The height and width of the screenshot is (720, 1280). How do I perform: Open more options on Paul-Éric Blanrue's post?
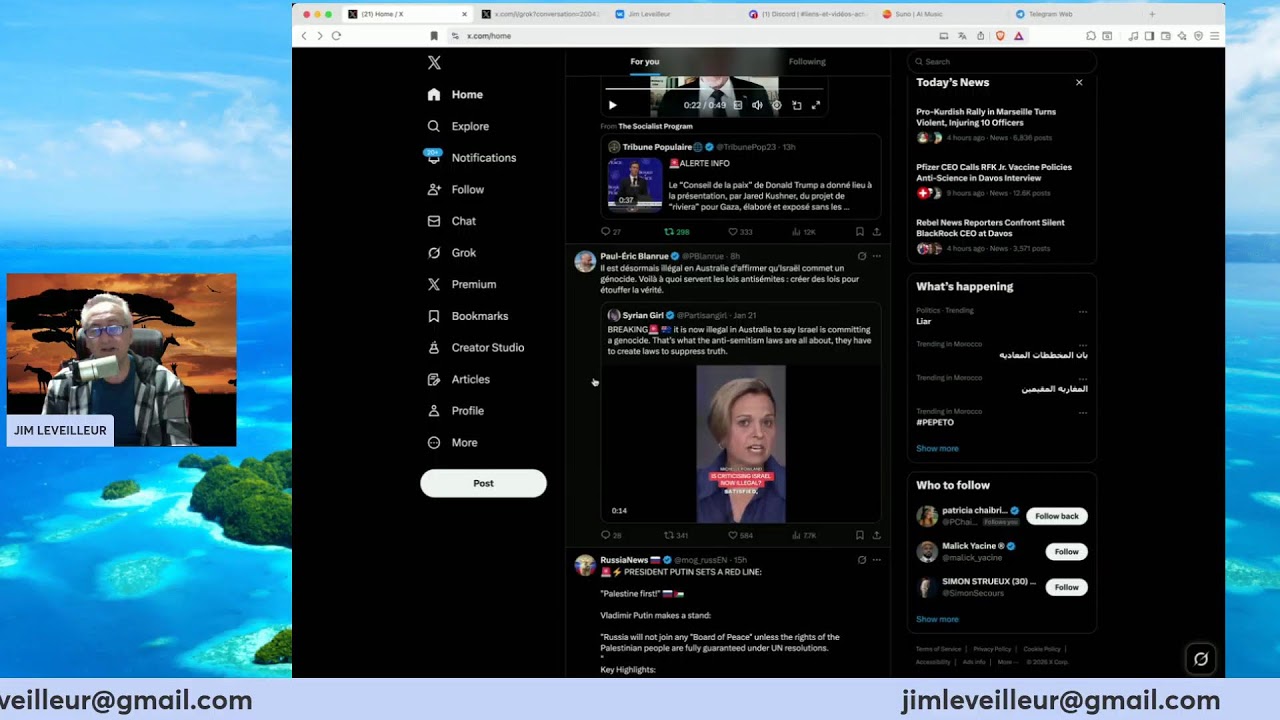pos(877,256)
